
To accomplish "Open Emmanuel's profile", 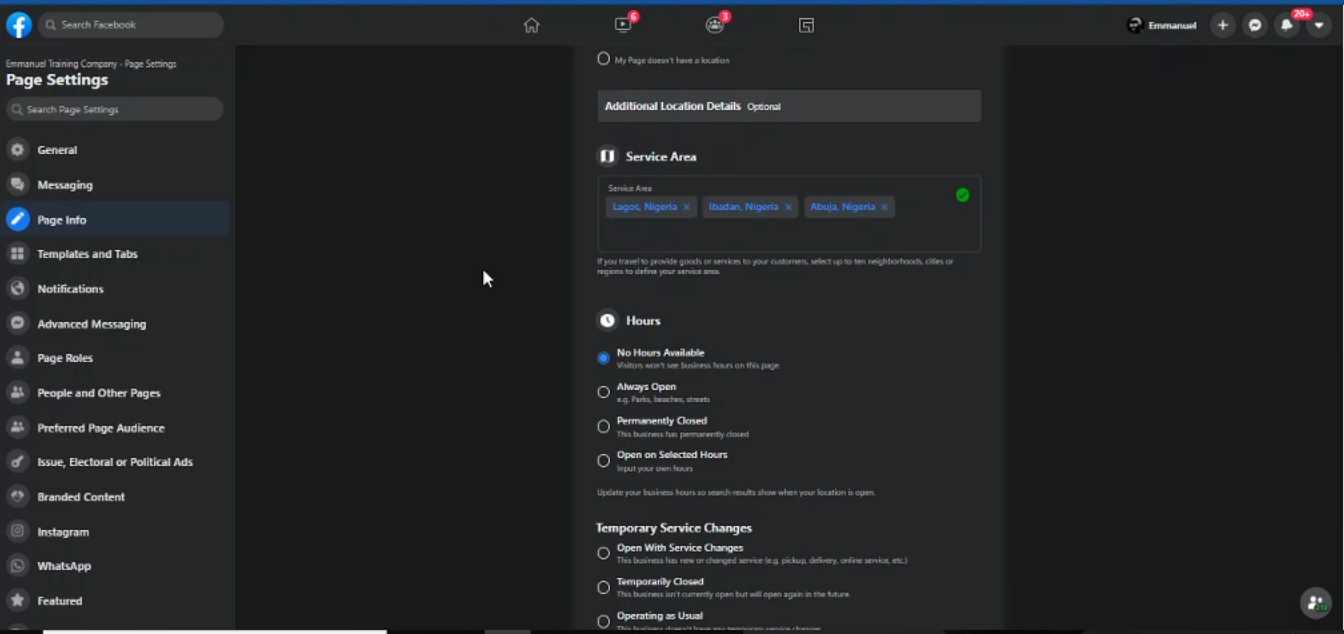I will [x=1162, y=25].
